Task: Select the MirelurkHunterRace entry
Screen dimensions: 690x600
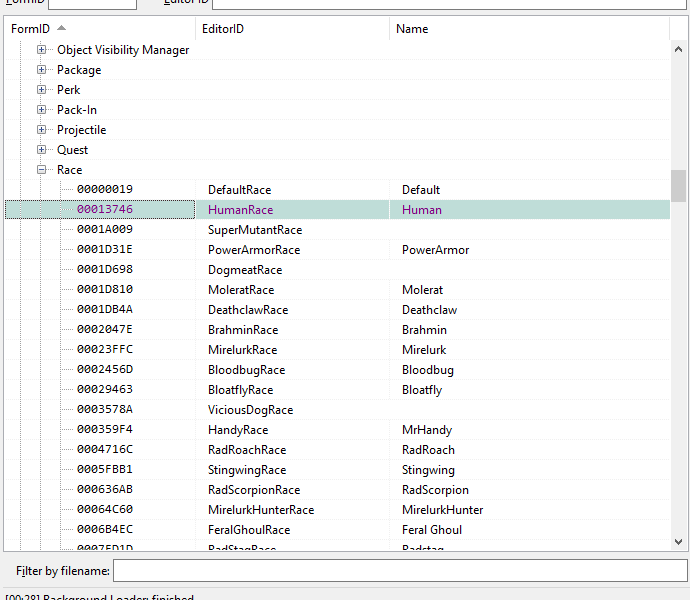Action: (x=261, y=510)
